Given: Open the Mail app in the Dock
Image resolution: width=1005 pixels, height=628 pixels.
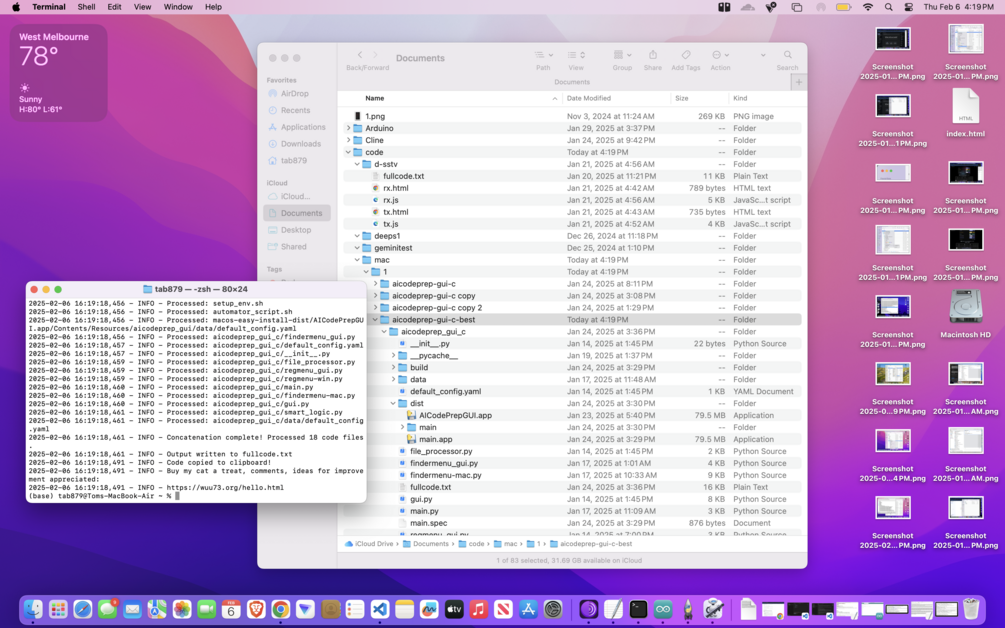Looking at the screenshot, I should [133, 609].
